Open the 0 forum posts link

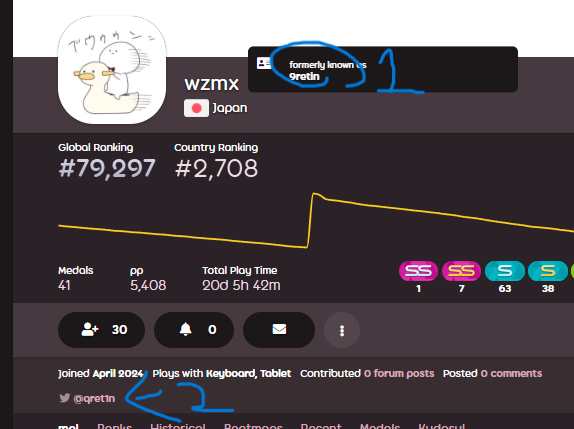[x=399, y=373]
